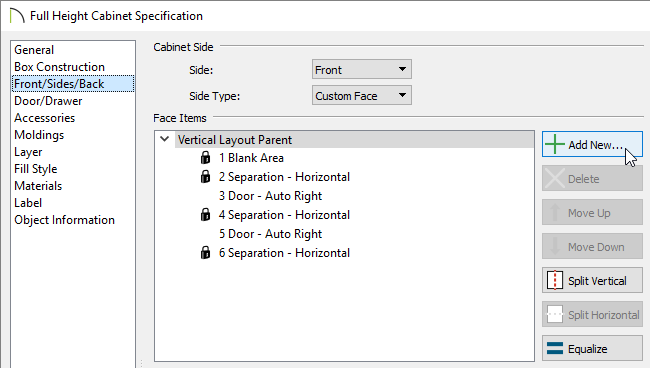Switch to the Door/Drawer panel

click(48, 101)
